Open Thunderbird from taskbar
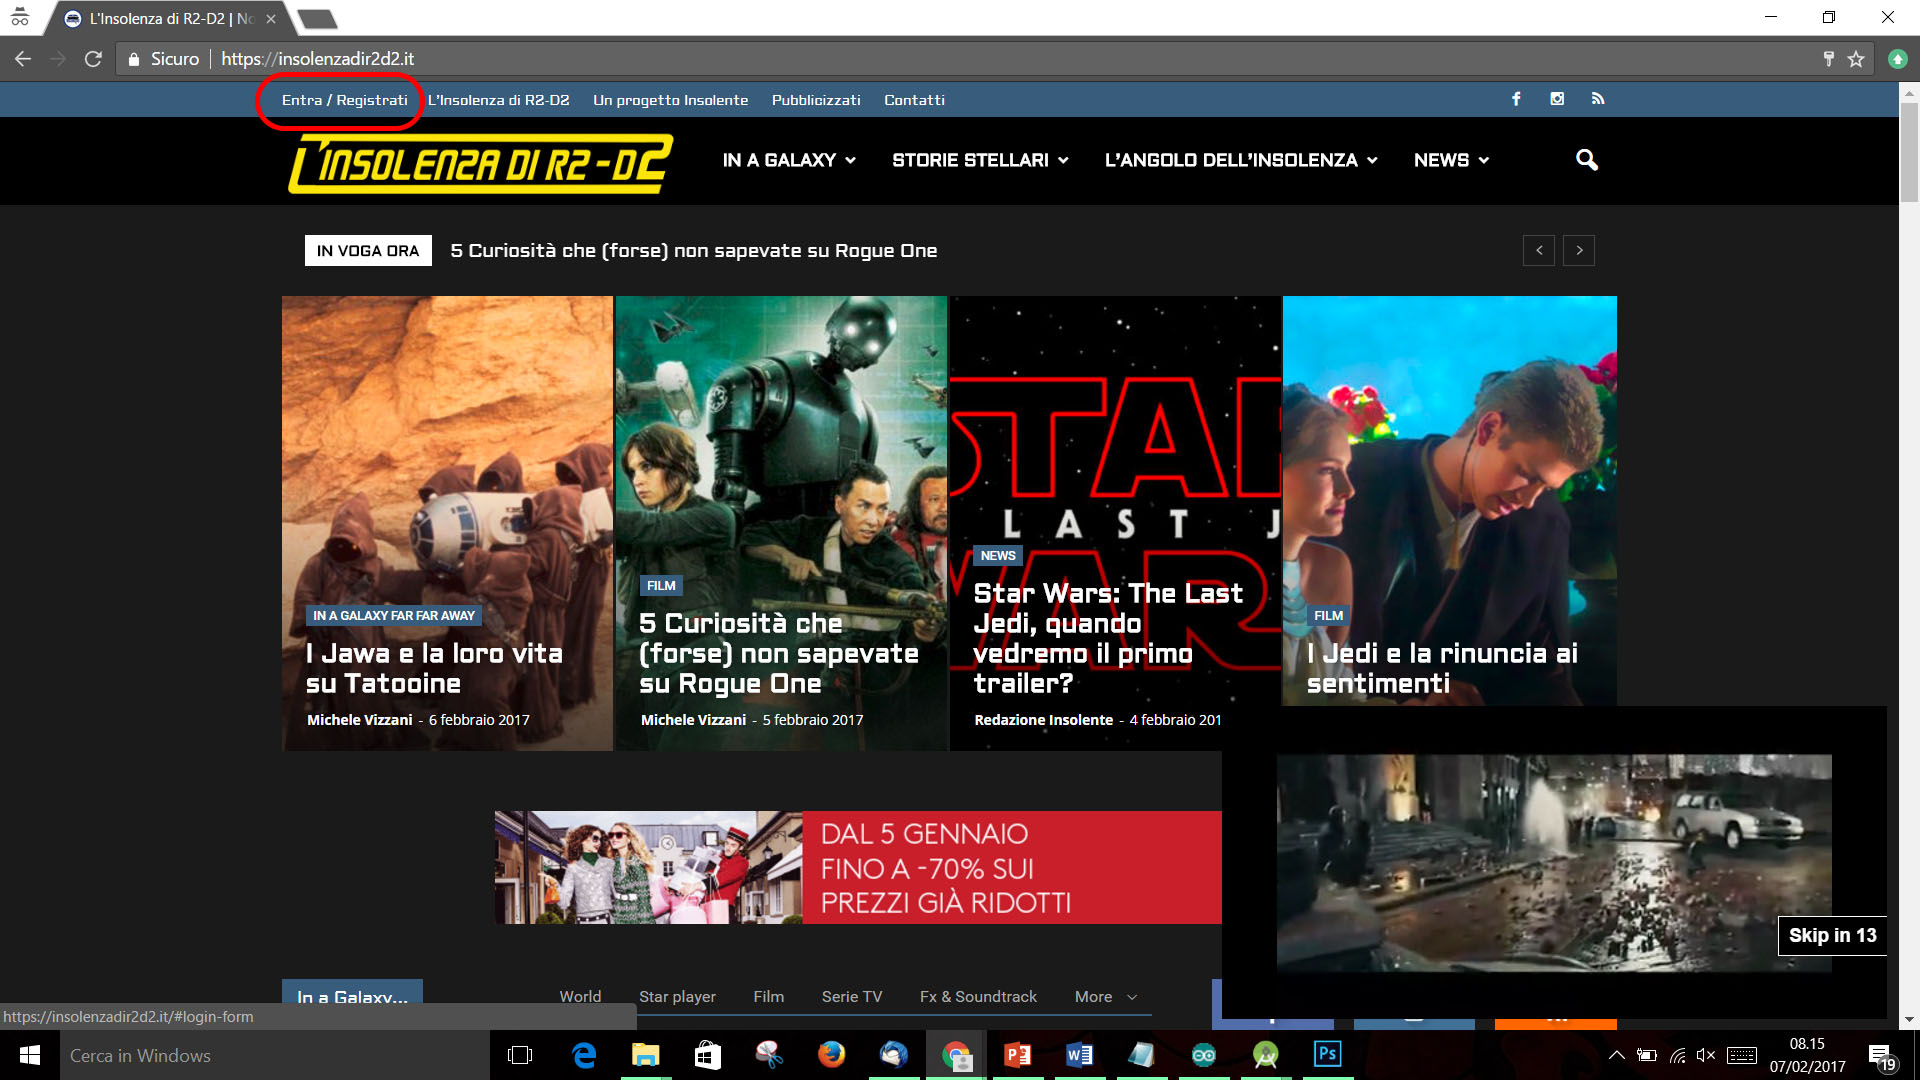 coord(894,1055)
